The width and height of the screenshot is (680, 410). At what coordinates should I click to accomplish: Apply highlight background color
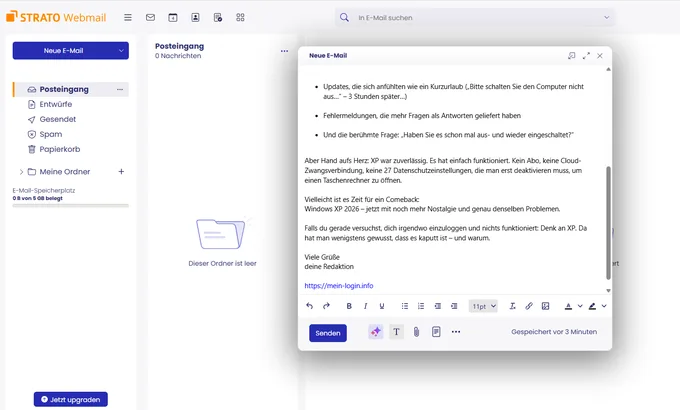[x=592, y=306]
